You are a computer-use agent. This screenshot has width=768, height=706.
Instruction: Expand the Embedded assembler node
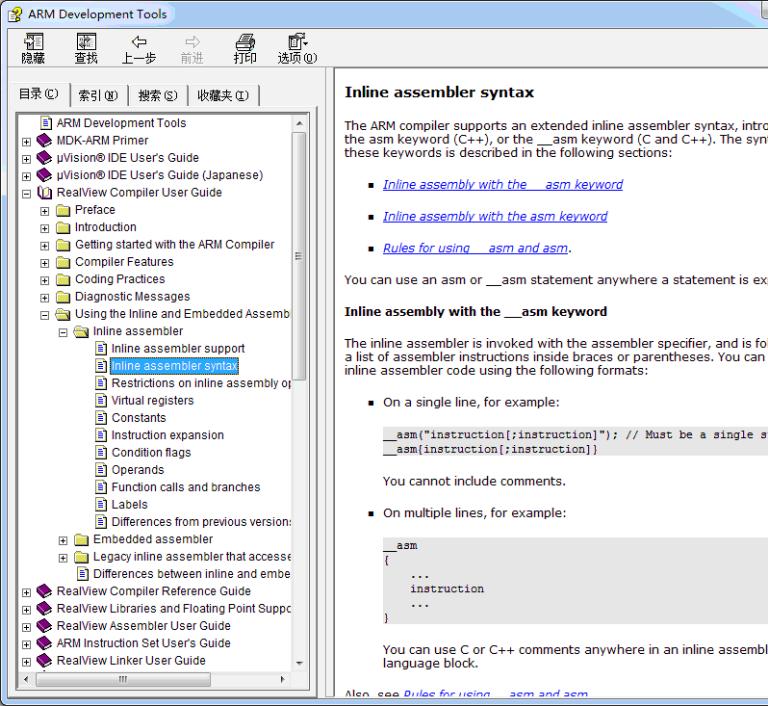(63, 540)
